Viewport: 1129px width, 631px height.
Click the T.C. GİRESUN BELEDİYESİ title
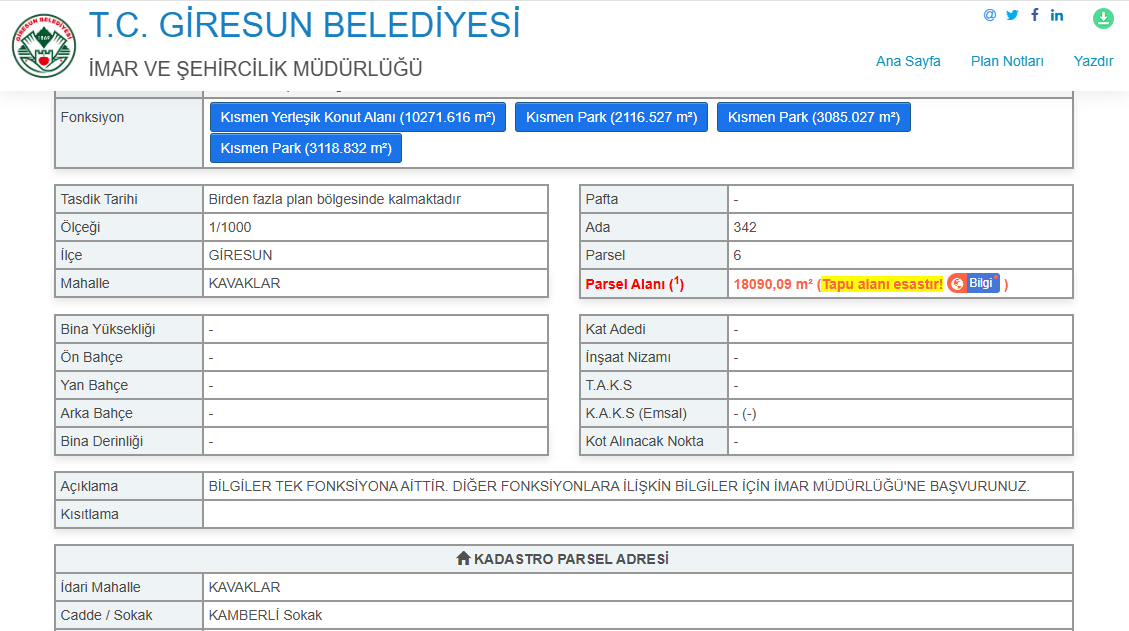click(303, 26)
